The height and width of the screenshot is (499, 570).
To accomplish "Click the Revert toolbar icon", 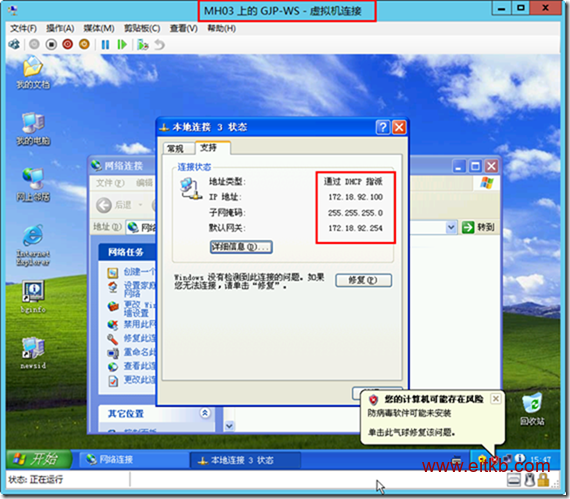I will (x=160, y=45).
